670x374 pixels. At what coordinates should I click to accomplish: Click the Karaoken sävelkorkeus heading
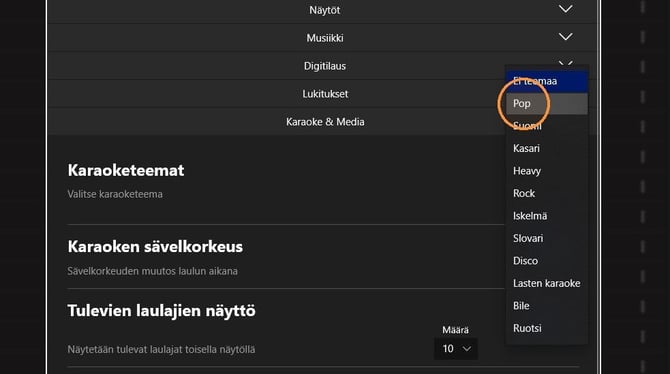click(155, 247)
